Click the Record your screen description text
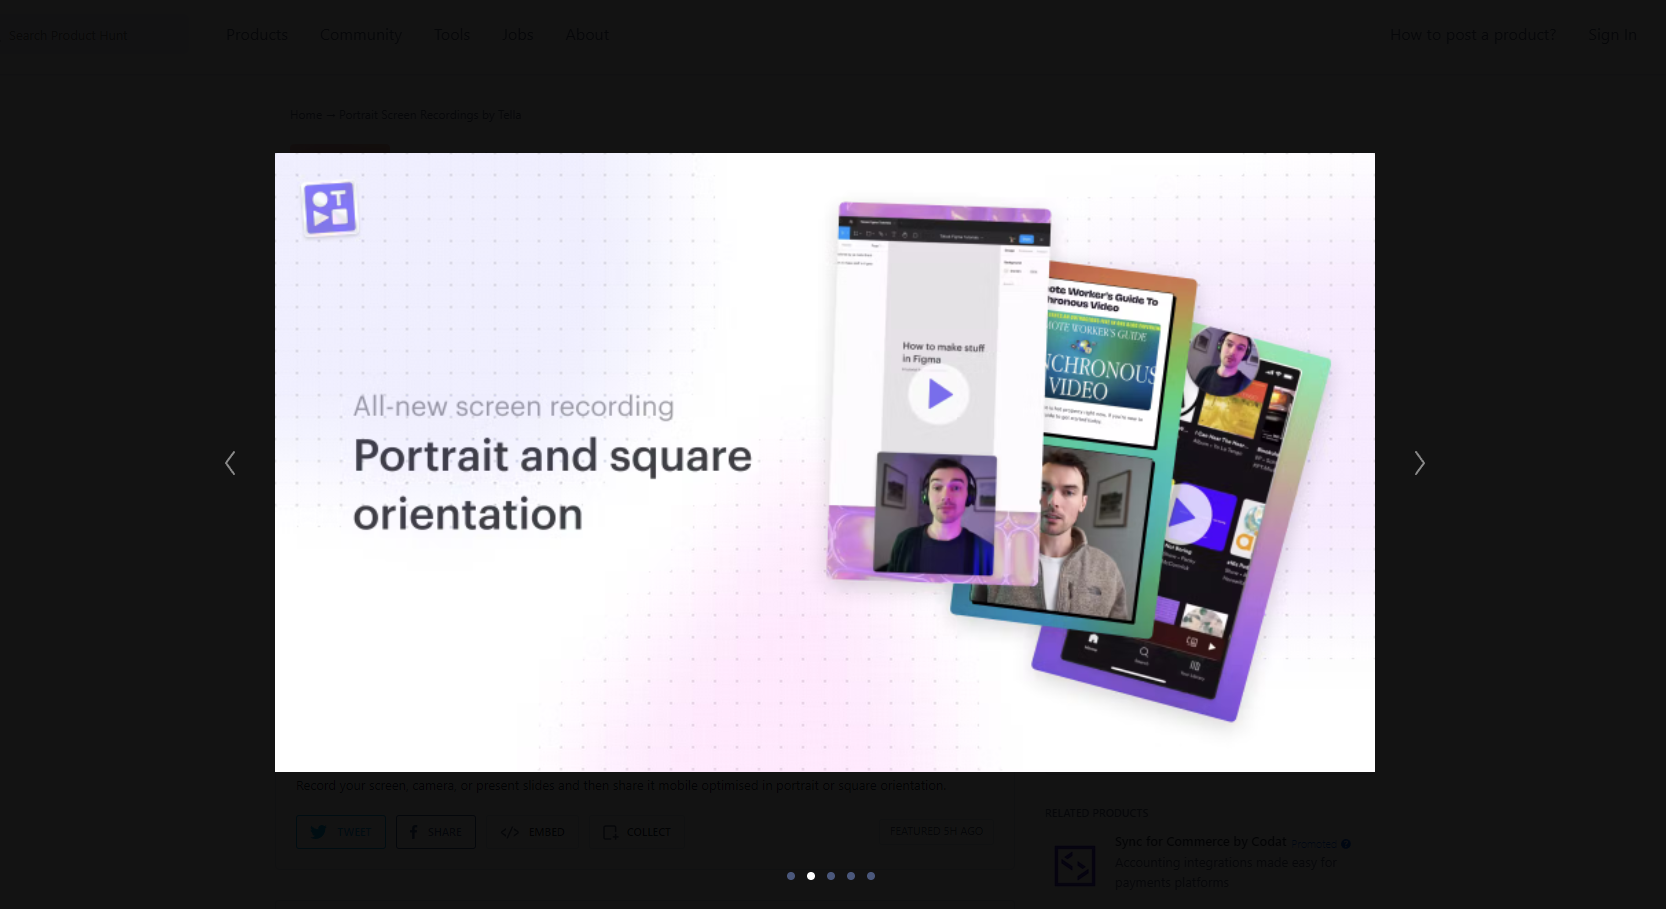This screenshot has width=1666, height=909. 621,785
